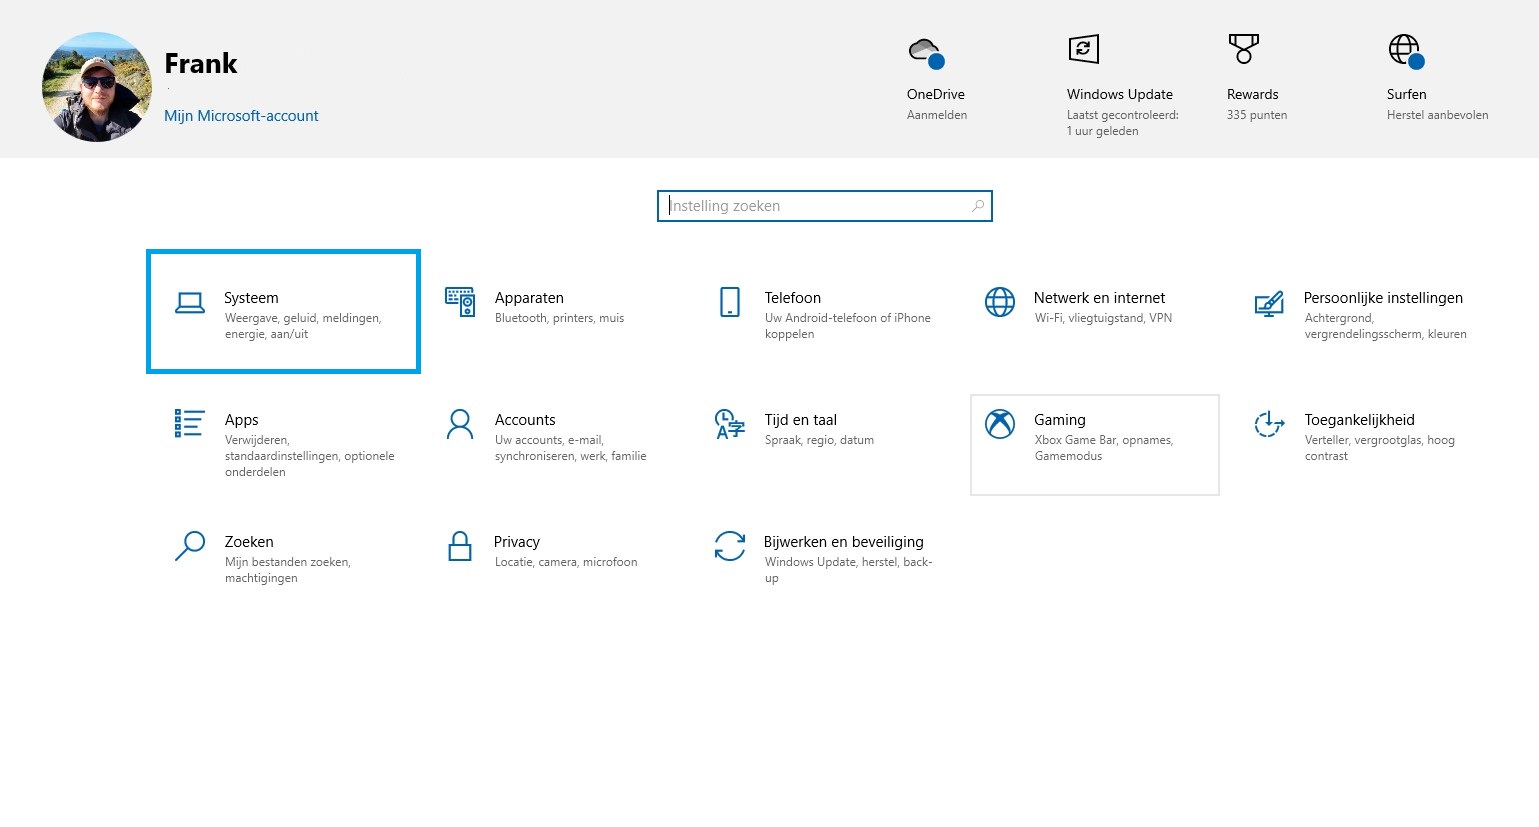Open the Systeem laptop icon
The width and height of the screenshot is (1539, 827).
pyautogui.click(x=190, y=303)
